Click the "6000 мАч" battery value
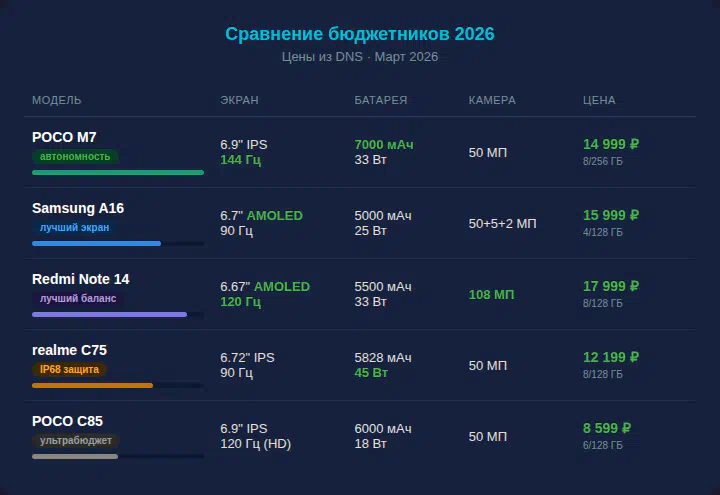Image resolution: width=720 pixels, height=495 pixels. click(383, 428)
